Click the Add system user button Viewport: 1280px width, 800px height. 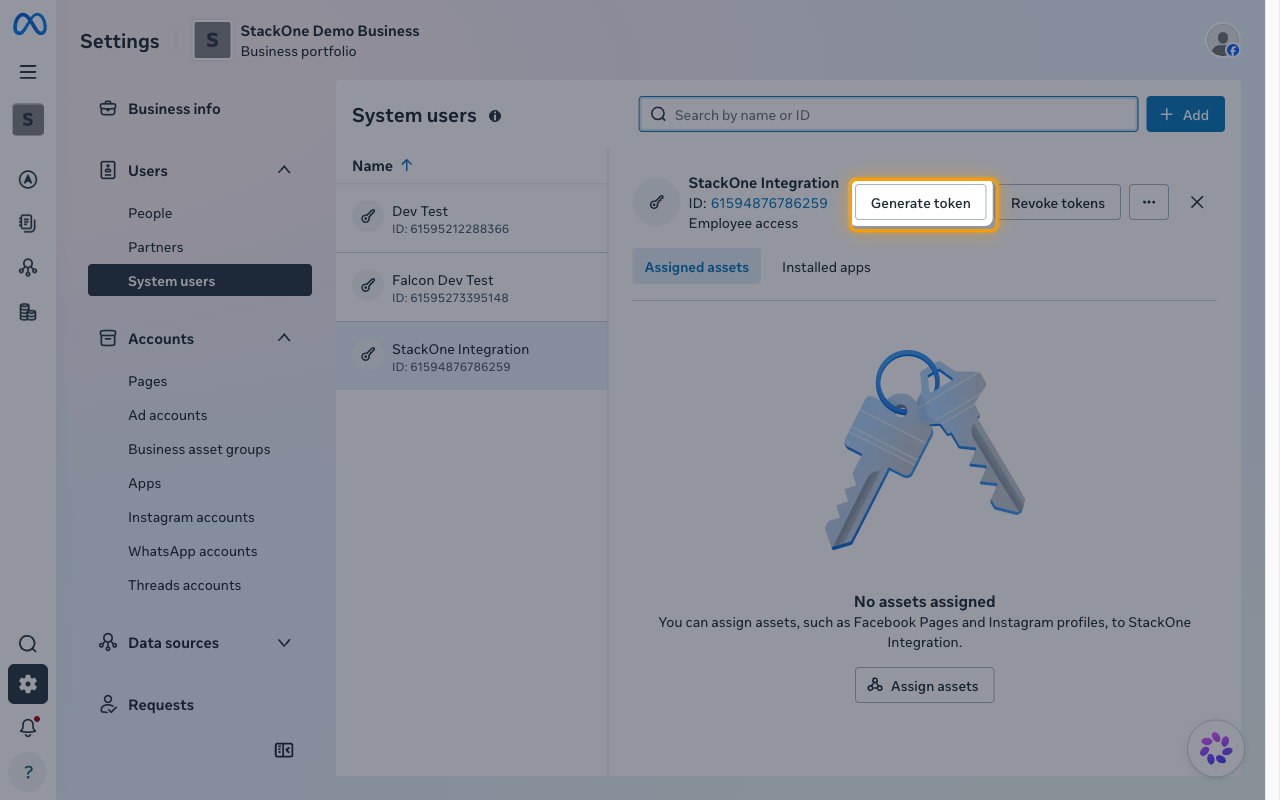pos(1185,114)
